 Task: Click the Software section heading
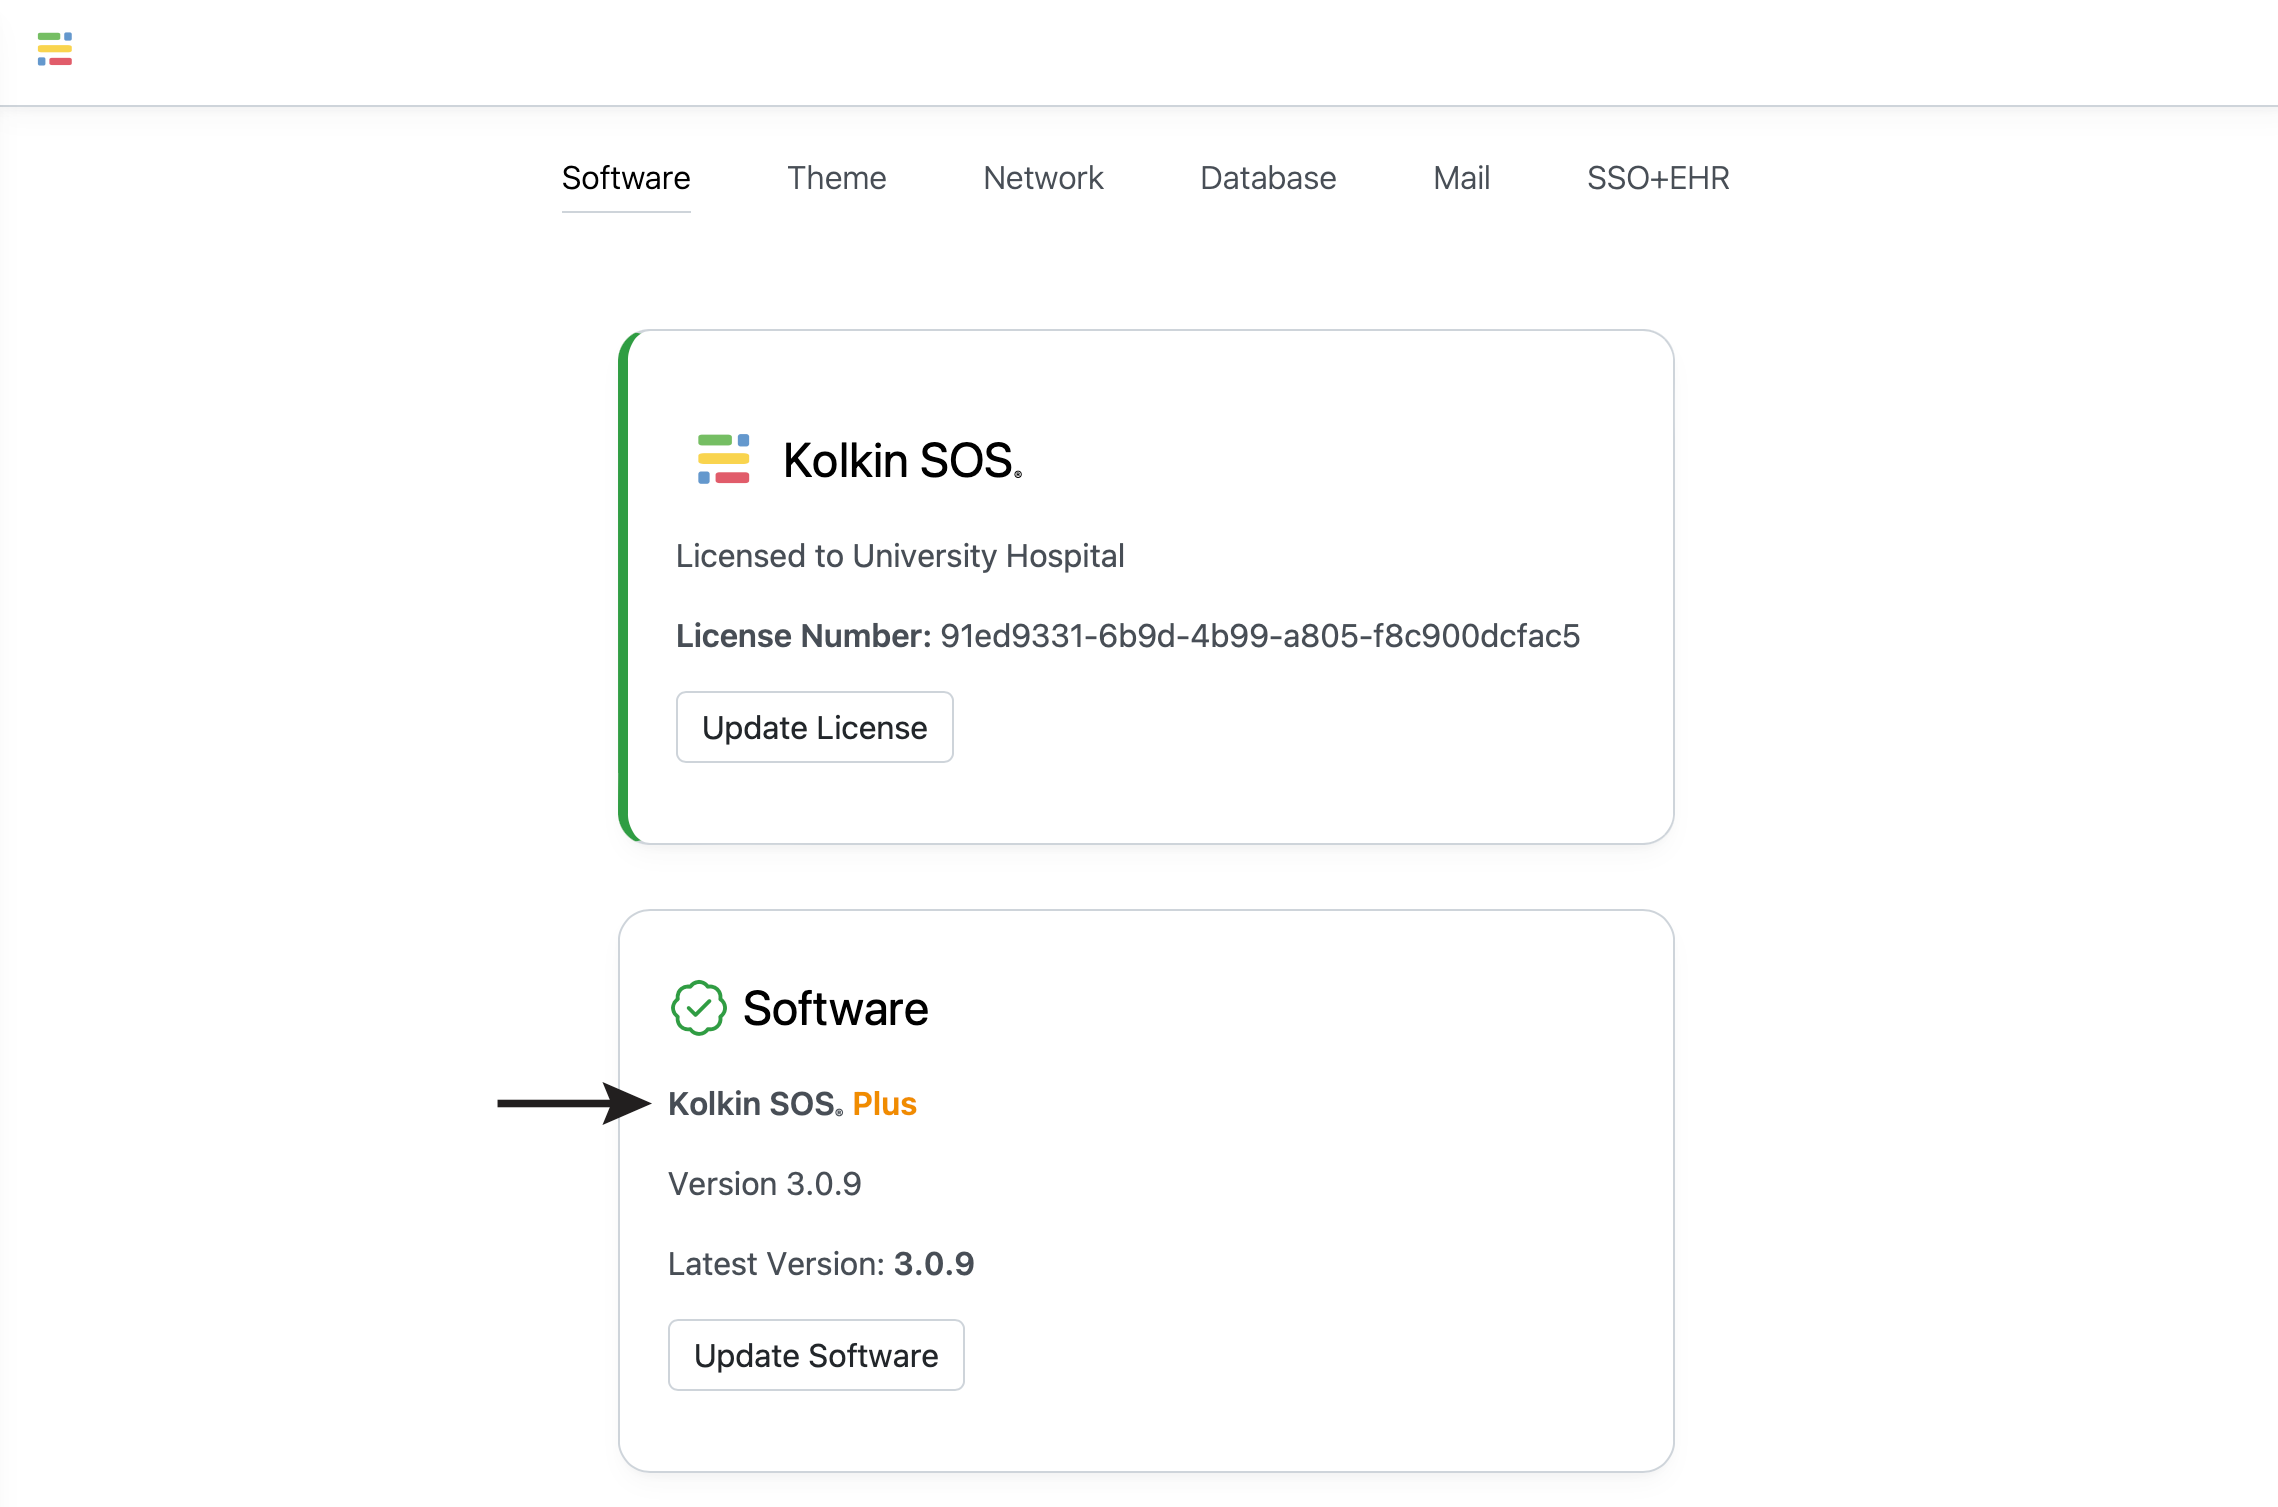[x=836, y=1008]
